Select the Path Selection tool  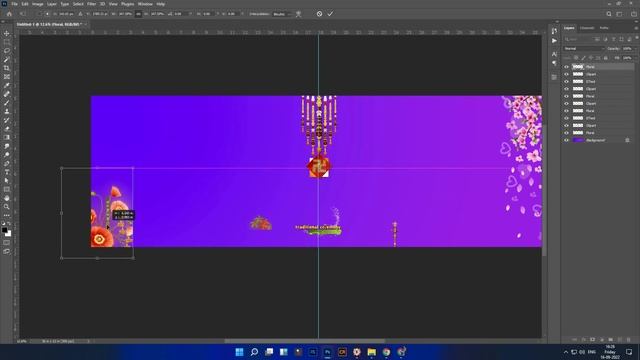coord(7,180)
